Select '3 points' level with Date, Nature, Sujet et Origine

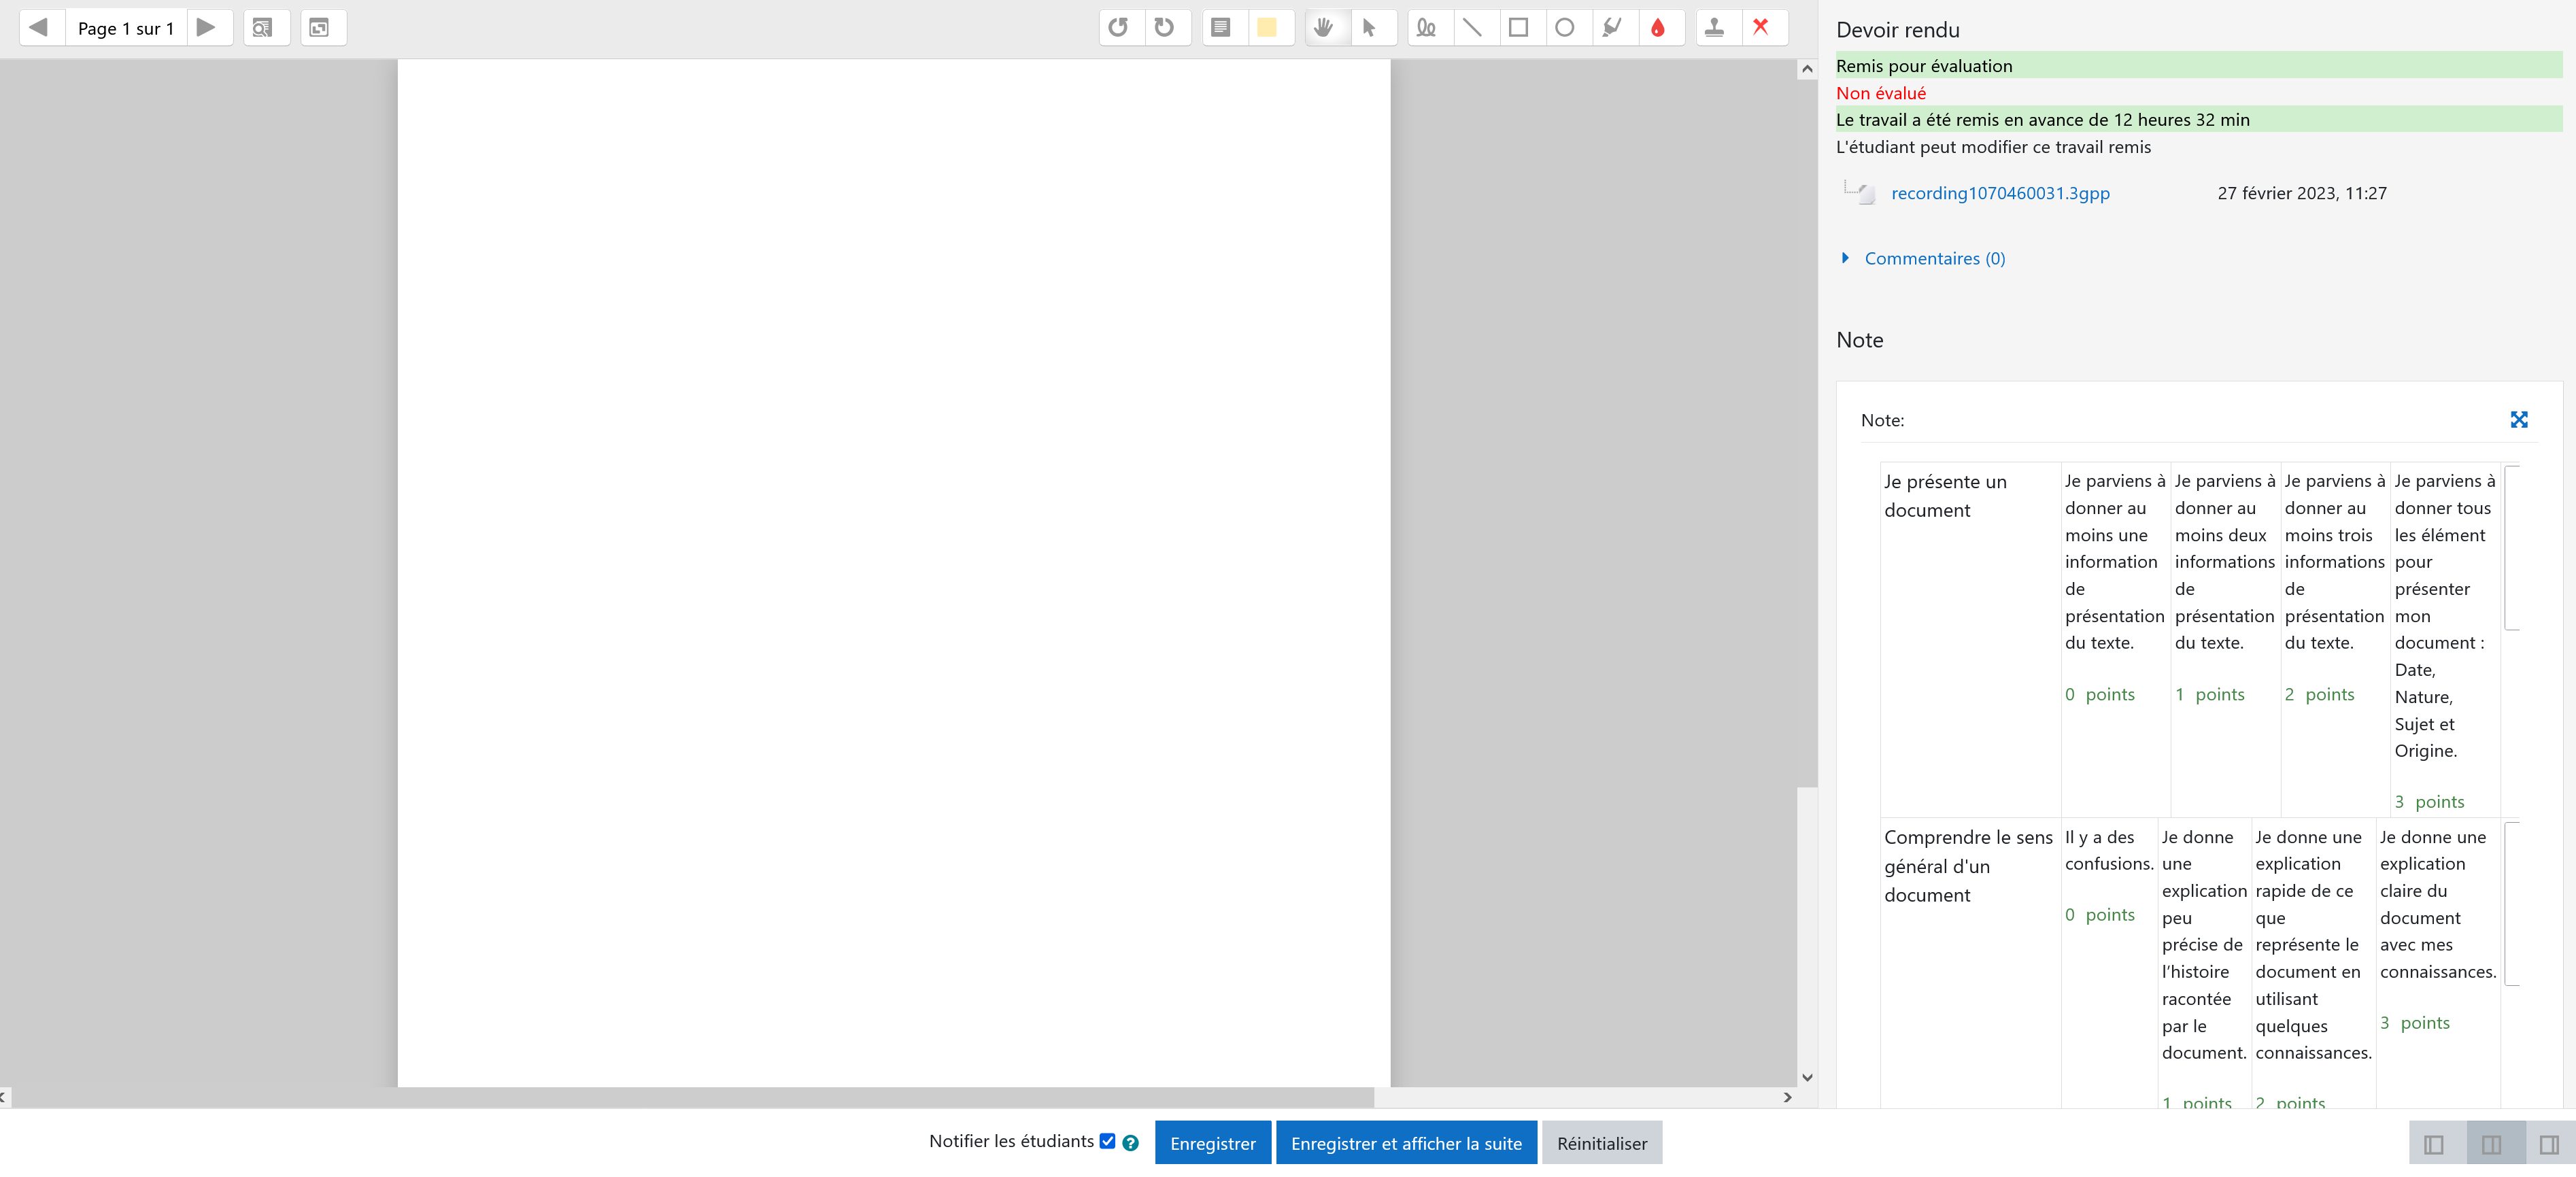pyautogui.click(x=2444, y=640)
